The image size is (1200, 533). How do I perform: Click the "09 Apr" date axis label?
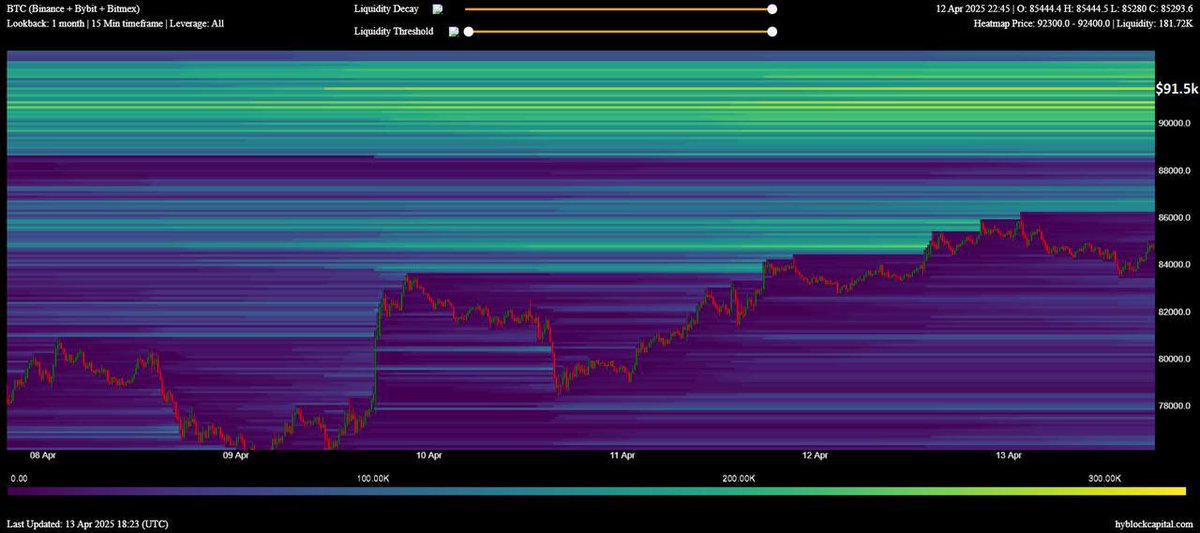pos(235,455)
